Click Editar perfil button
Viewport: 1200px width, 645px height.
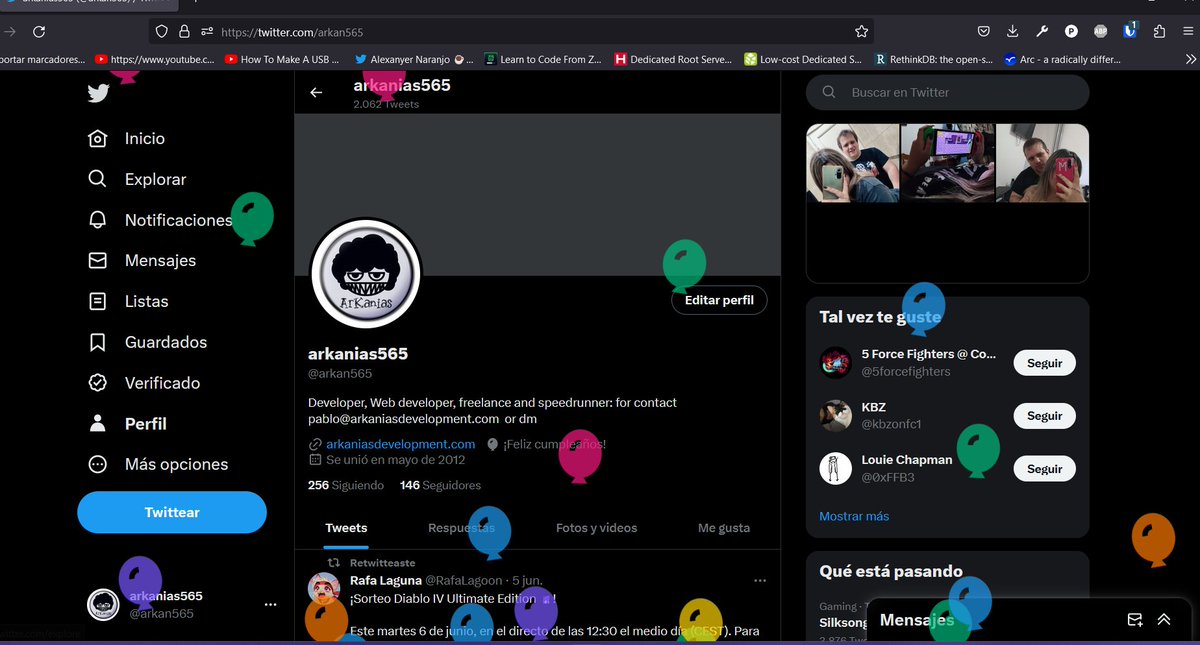pos(719,300)
